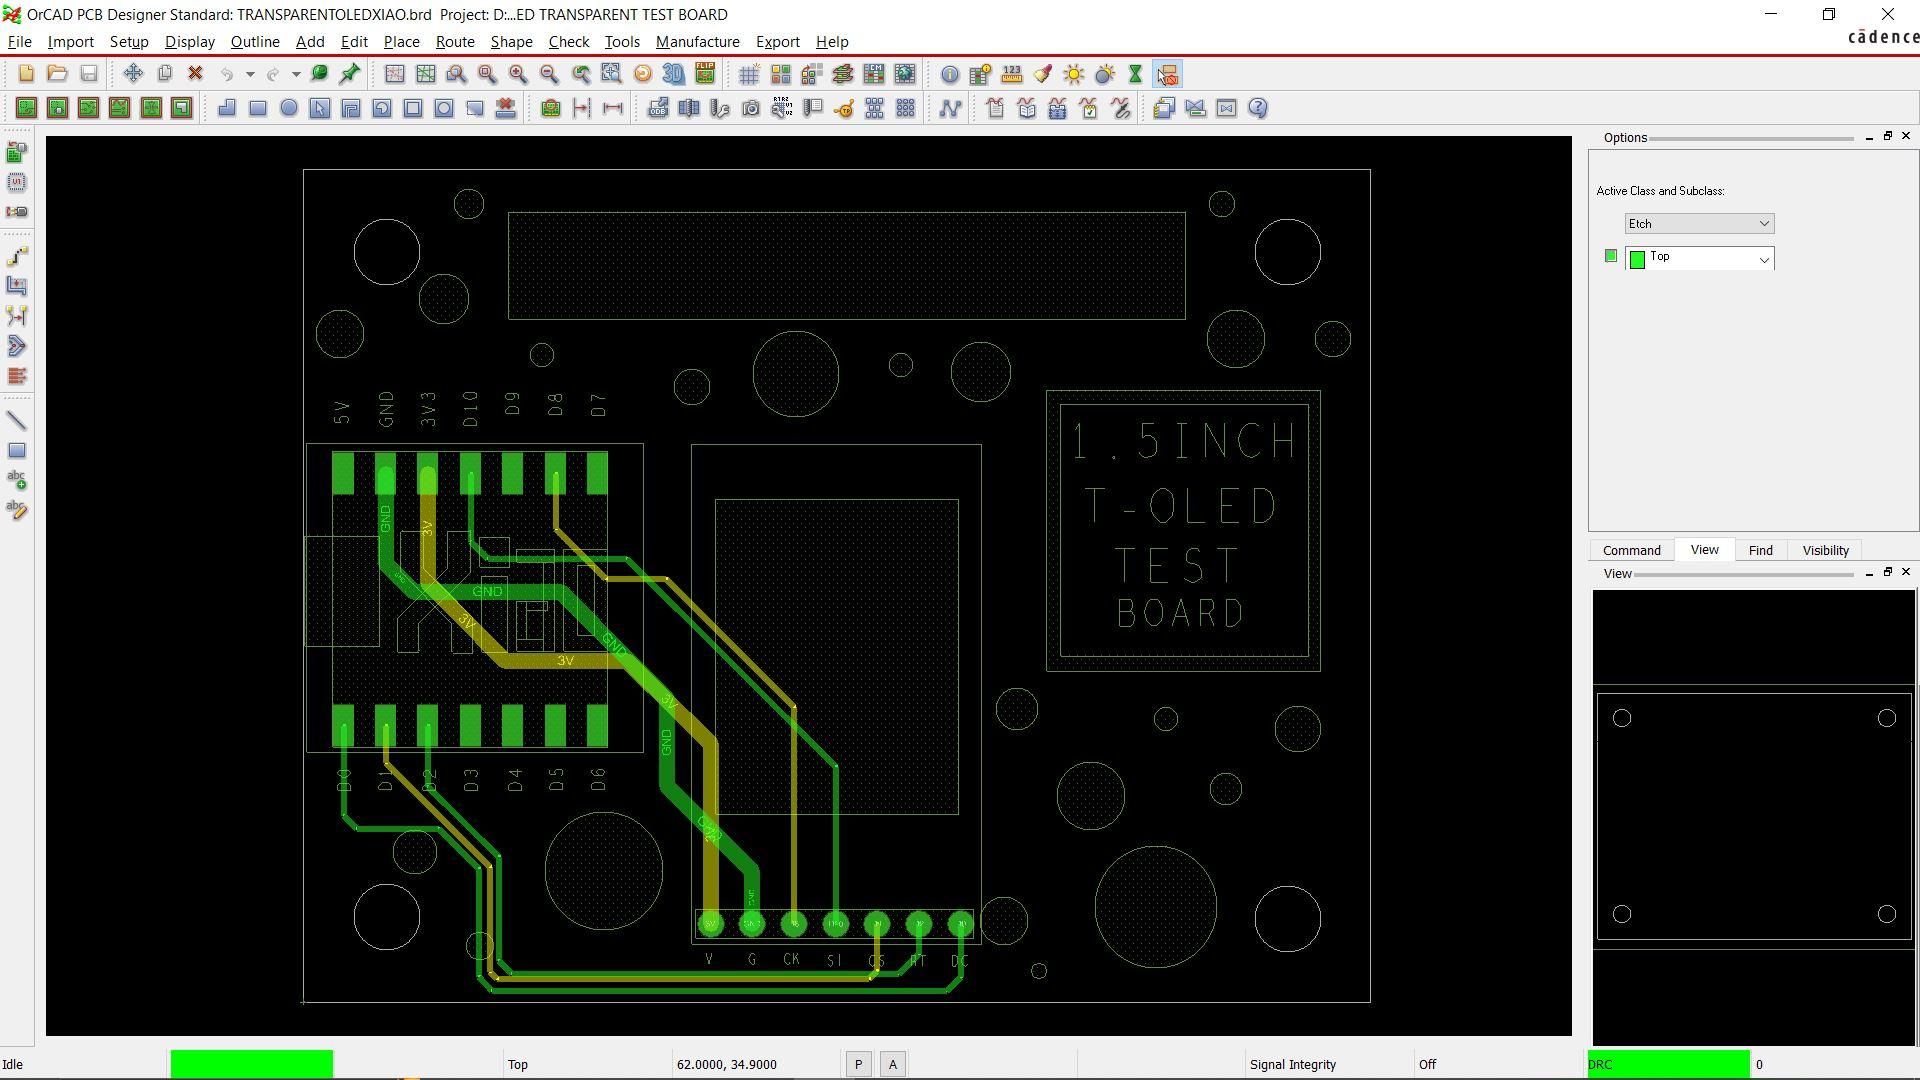
Task: Switch to the Visibility tab
Action: click(x=1826, y=551)
